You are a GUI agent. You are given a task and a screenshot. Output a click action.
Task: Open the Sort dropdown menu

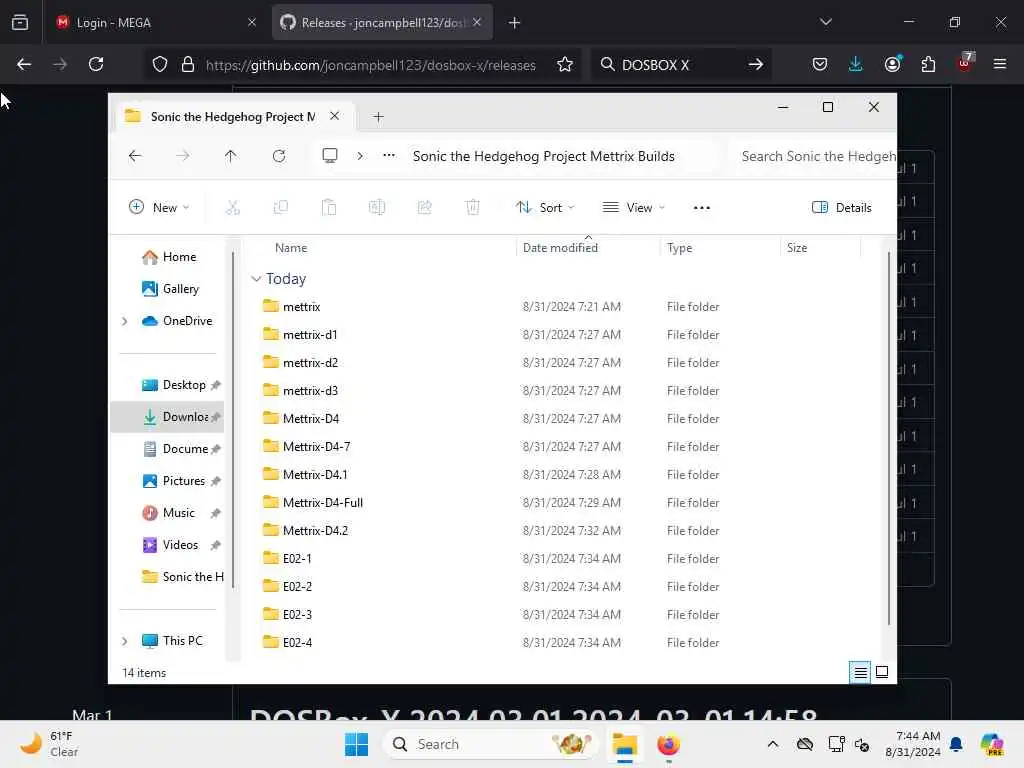coord(545,208)
